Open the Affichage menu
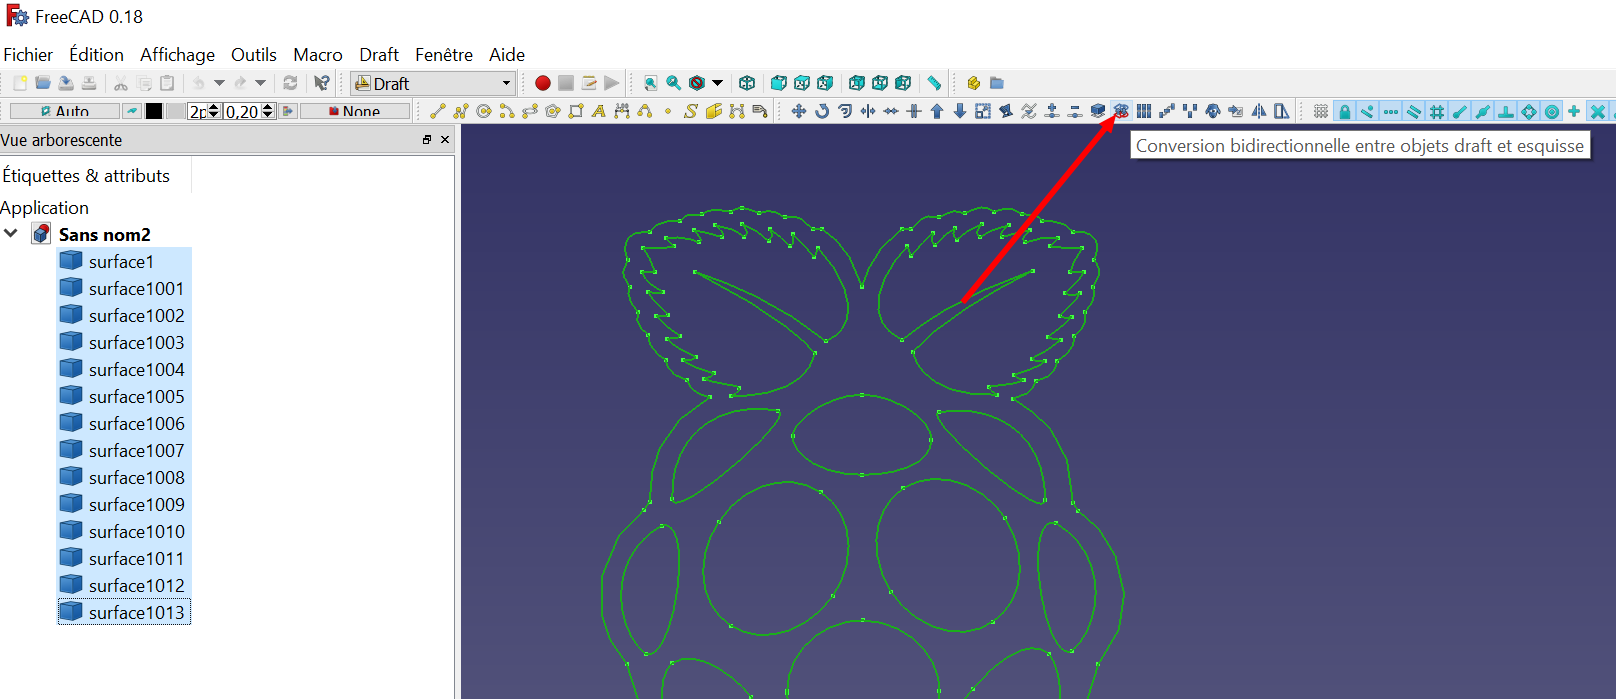Screen dimensions: 1616x699 [x=177, y=55]
